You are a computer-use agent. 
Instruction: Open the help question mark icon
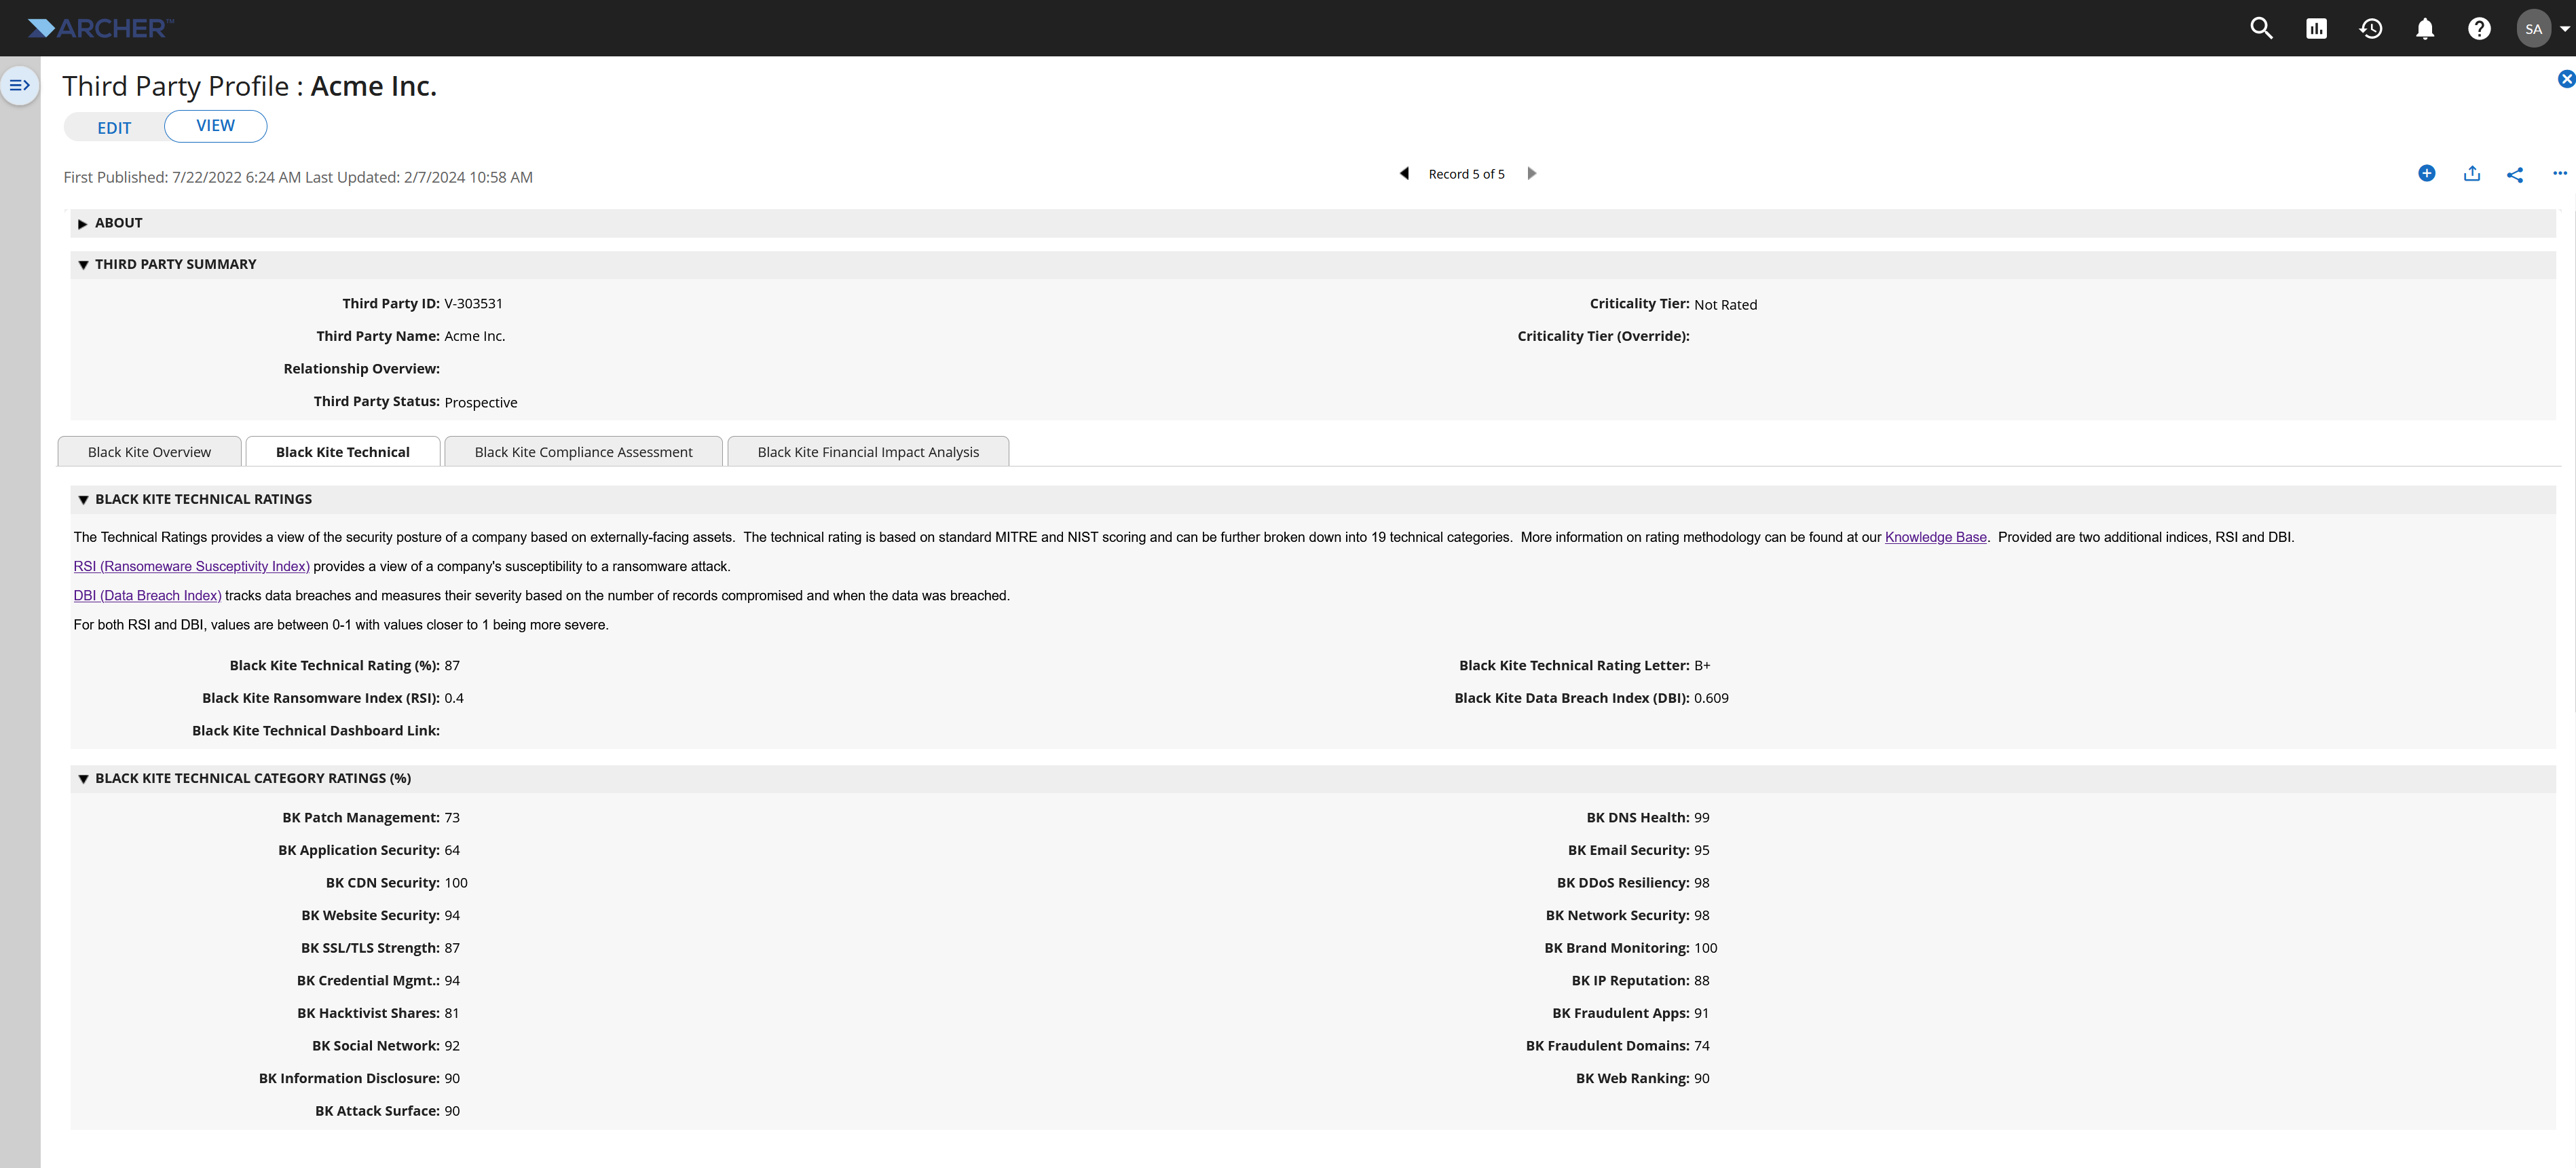click(x=2479, y=29)
